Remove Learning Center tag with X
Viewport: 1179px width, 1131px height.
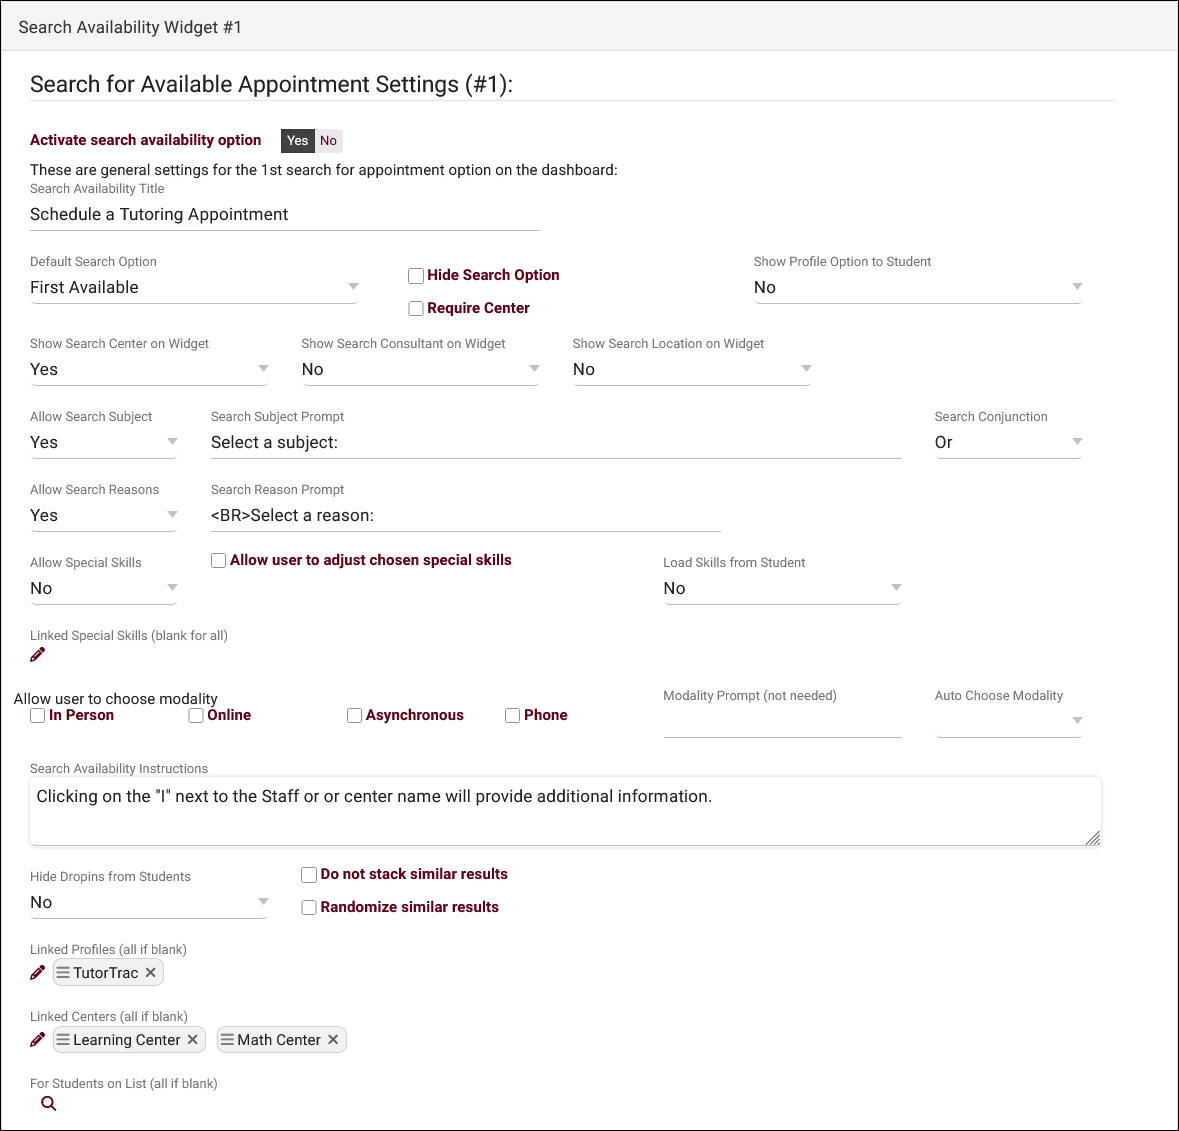(193, 1040)
